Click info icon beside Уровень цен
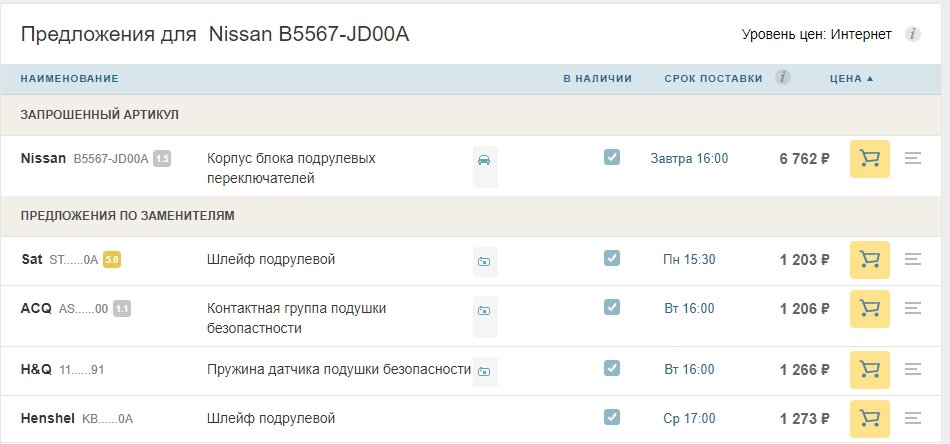The width and height of the screenshot is (950, 444). 912,34
